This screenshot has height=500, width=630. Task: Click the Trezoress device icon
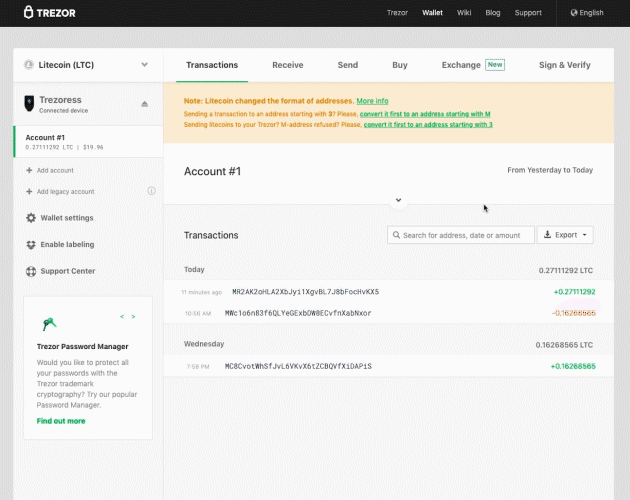29,104
